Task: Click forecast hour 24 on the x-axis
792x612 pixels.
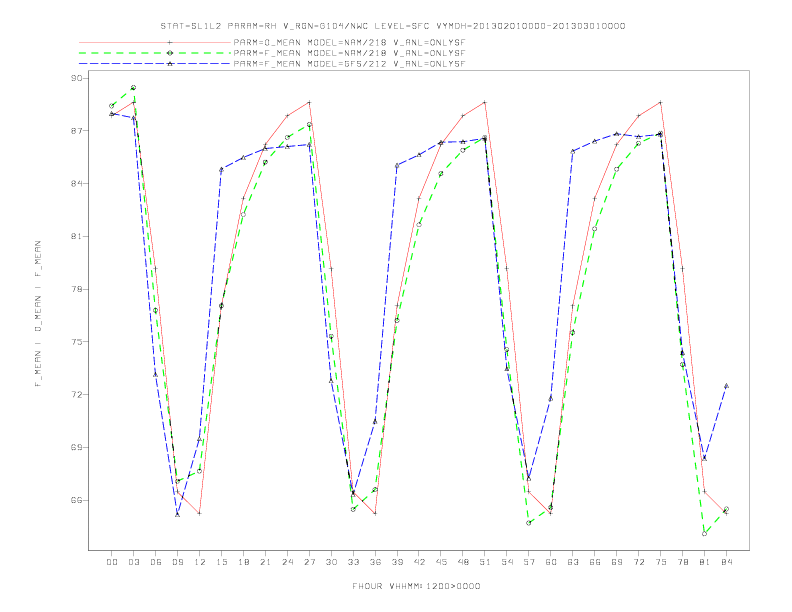Action: pos(287,562)
